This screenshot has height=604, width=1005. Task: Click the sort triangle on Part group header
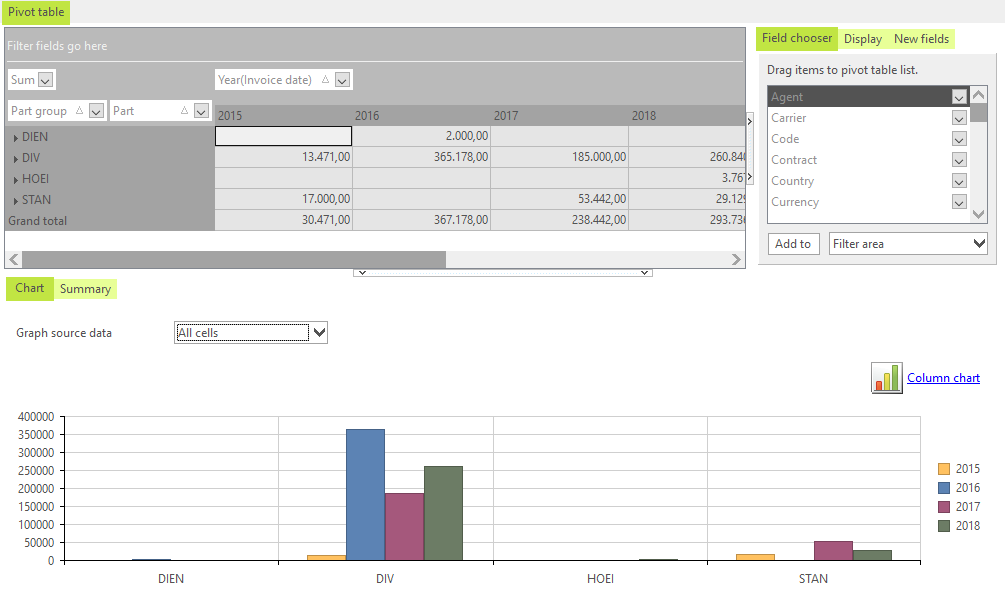tap(82, 110)
